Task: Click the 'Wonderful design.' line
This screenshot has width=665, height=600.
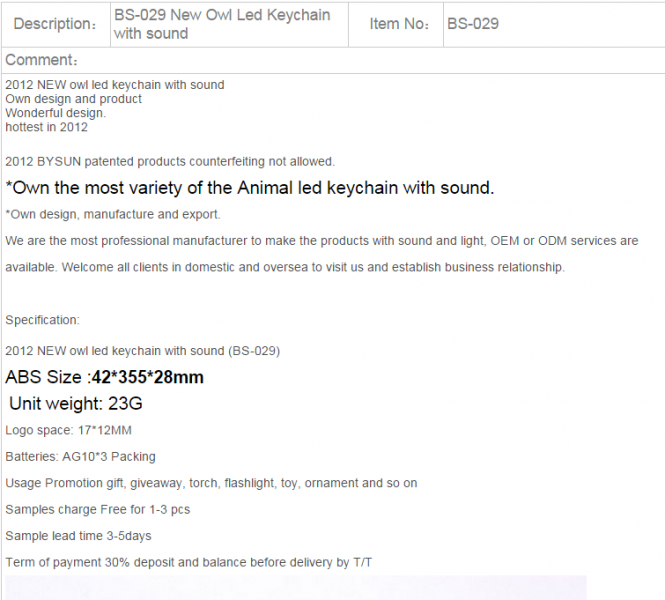Action: click(x=56, y=113)
